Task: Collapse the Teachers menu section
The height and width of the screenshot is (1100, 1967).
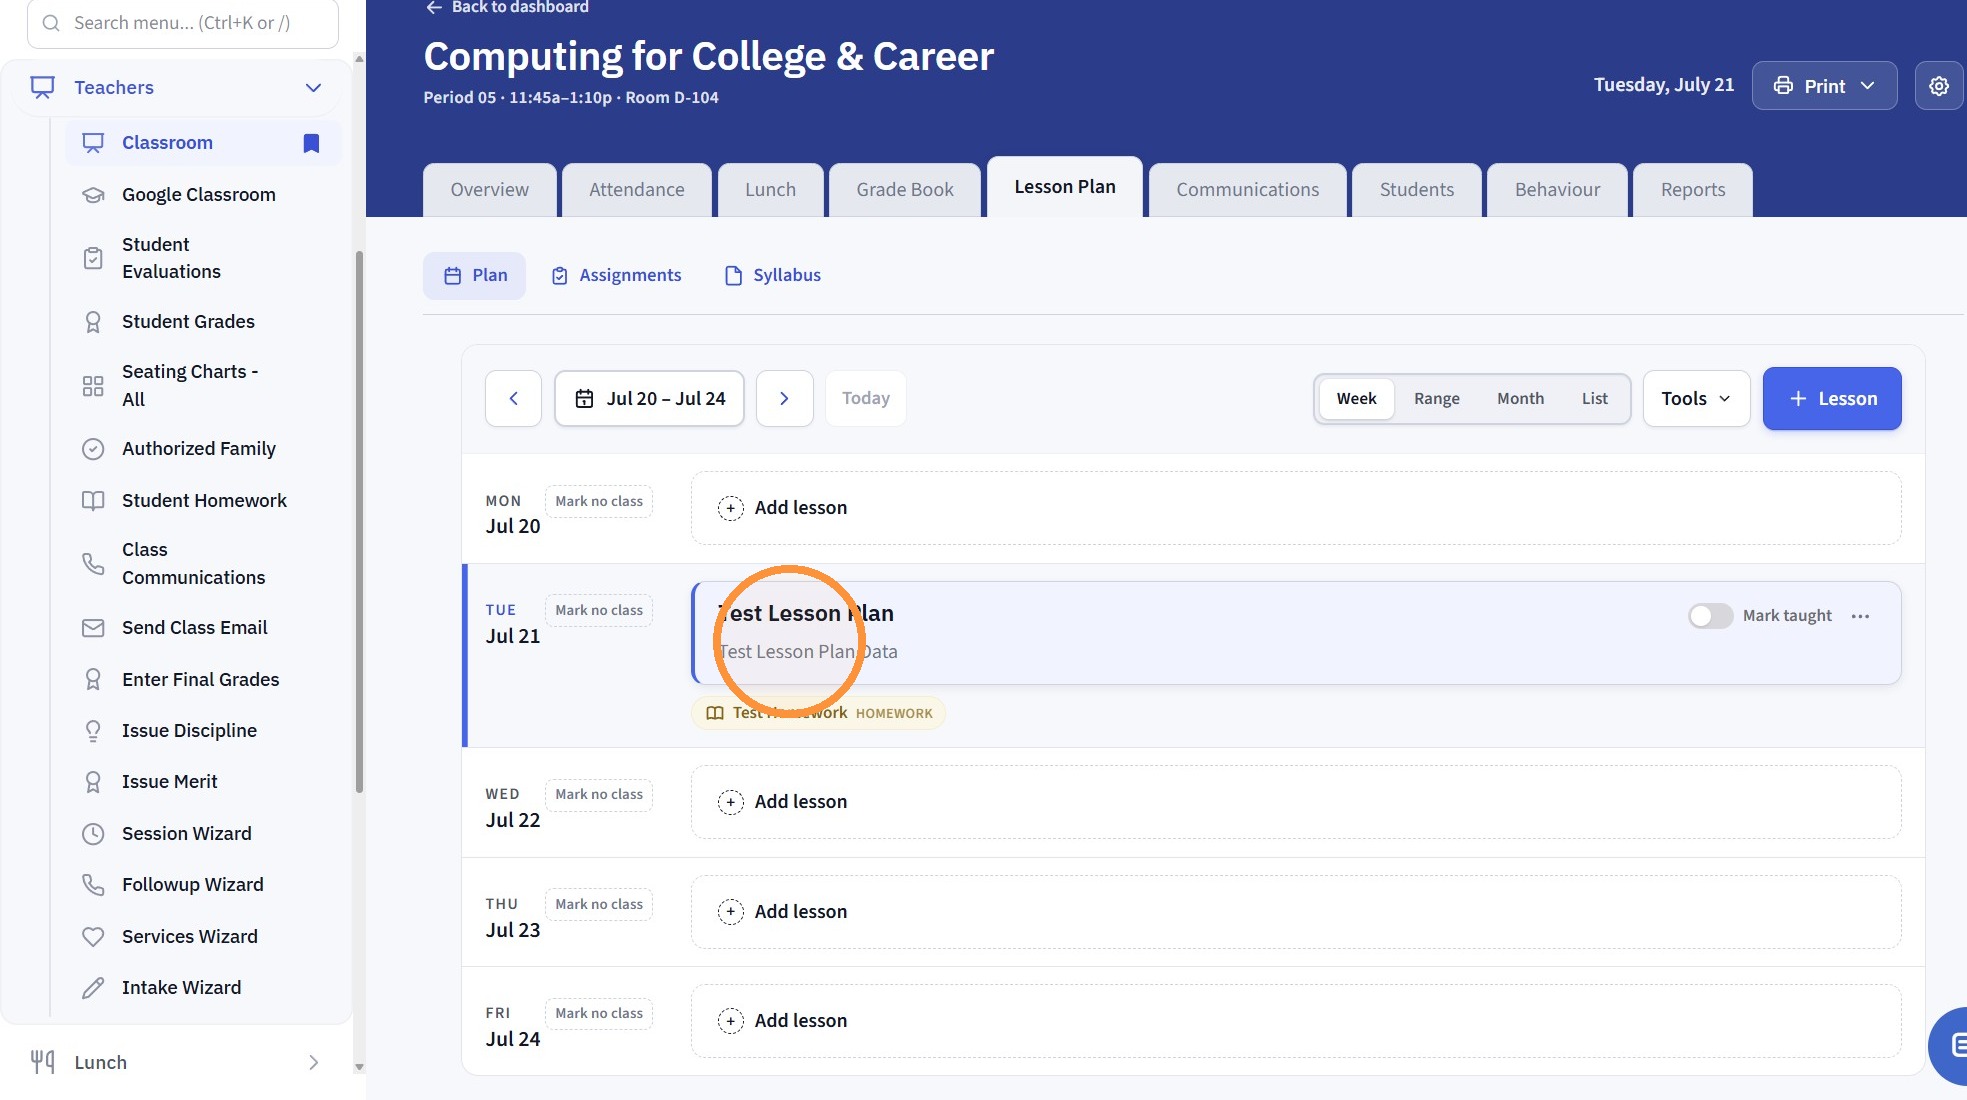Action: (313, 87)
